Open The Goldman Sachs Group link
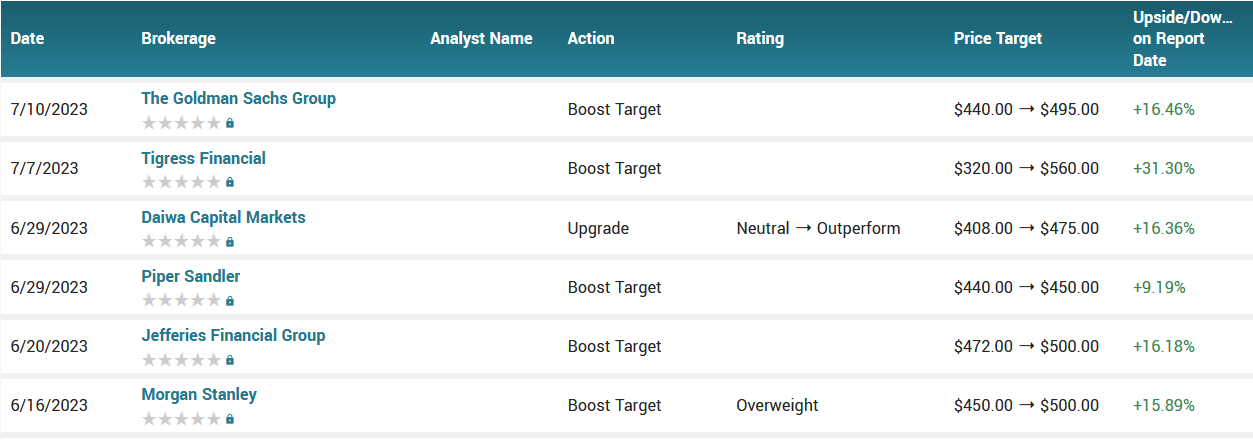1253x440 pixels. (x=239, y=98)
